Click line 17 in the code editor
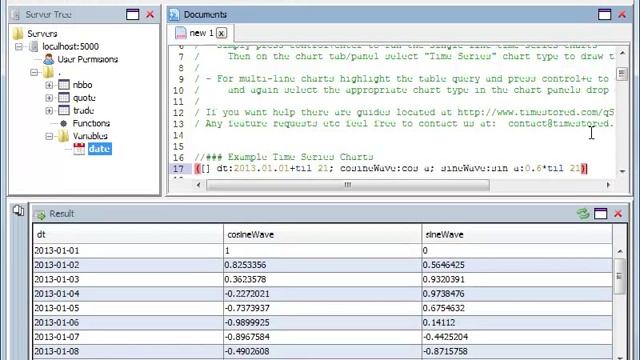 391,168
